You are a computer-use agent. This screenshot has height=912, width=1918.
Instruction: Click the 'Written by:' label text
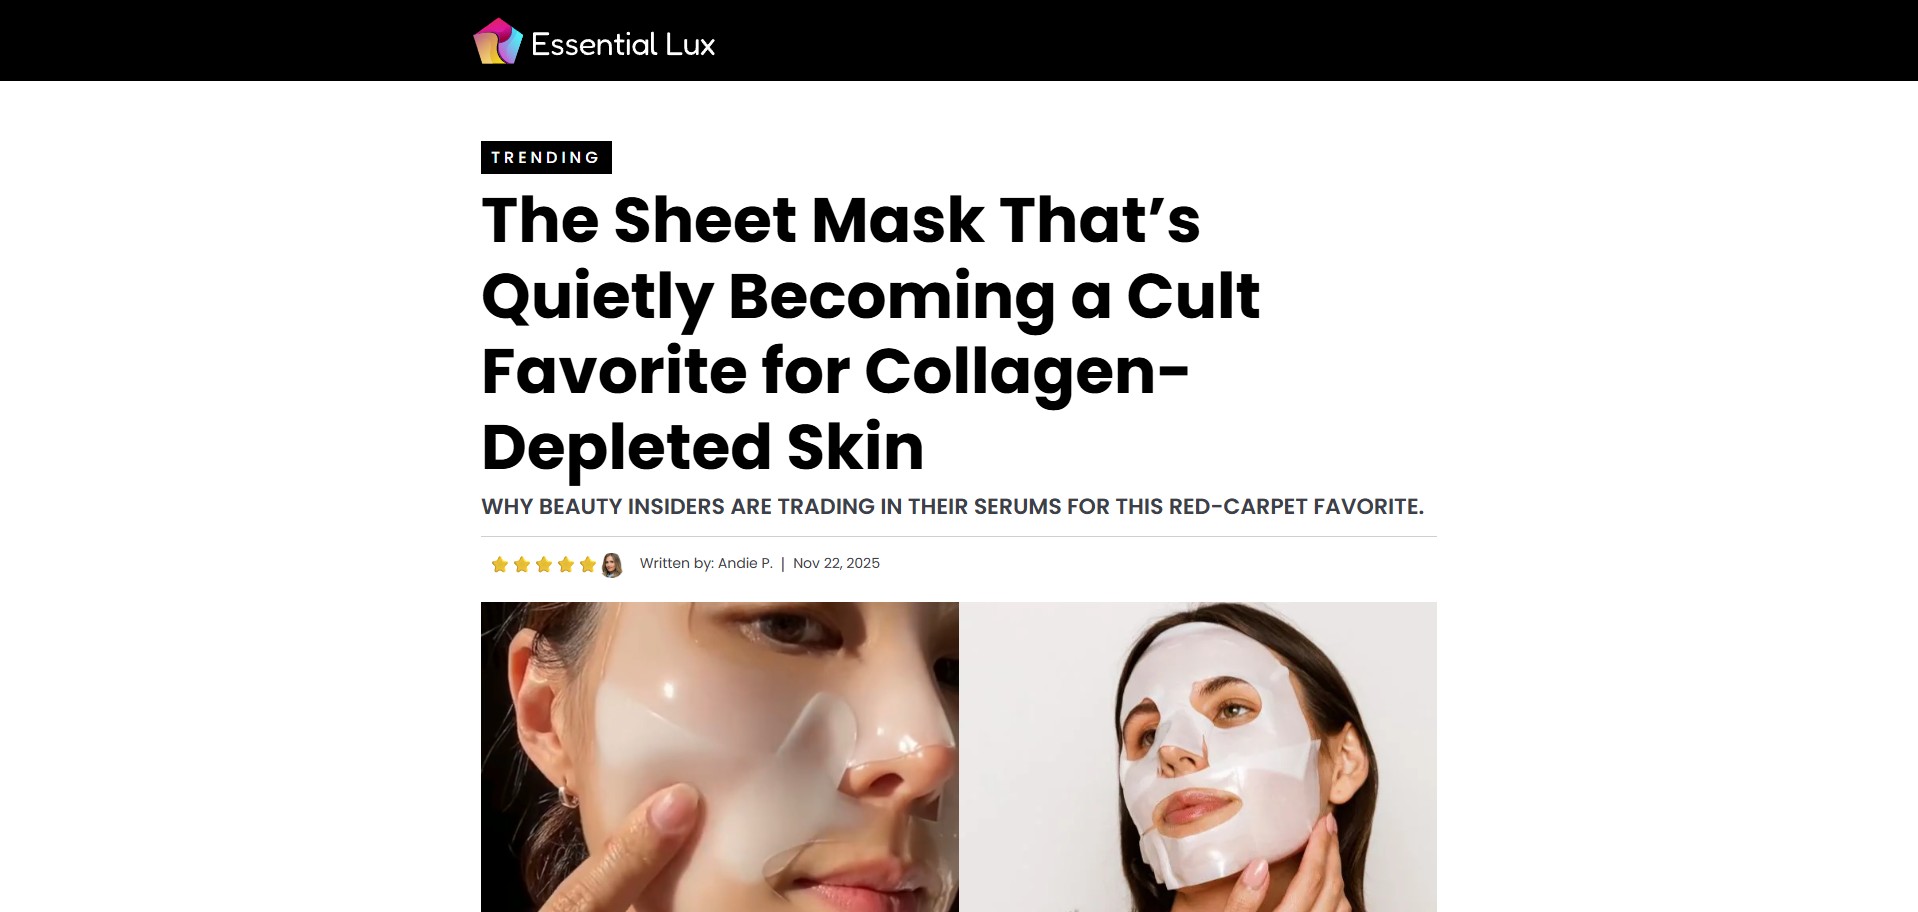coord(677,563)
